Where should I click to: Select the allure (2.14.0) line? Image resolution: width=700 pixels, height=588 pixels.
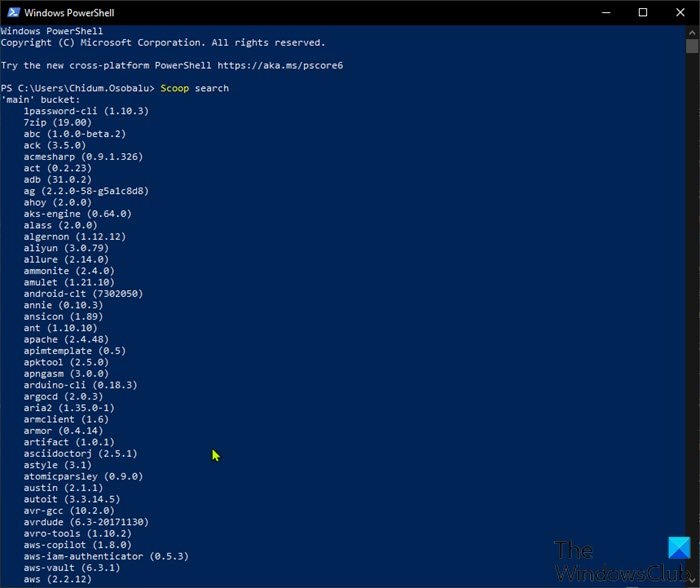(x=66, y=260)
